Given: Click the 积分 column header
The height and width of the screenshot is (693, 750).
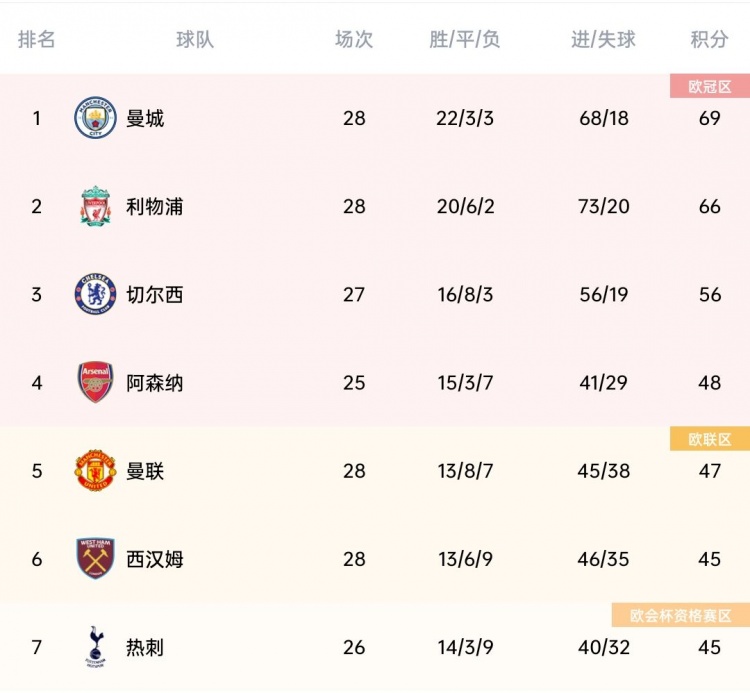Looking at the screenshot, I should point(709,39).
